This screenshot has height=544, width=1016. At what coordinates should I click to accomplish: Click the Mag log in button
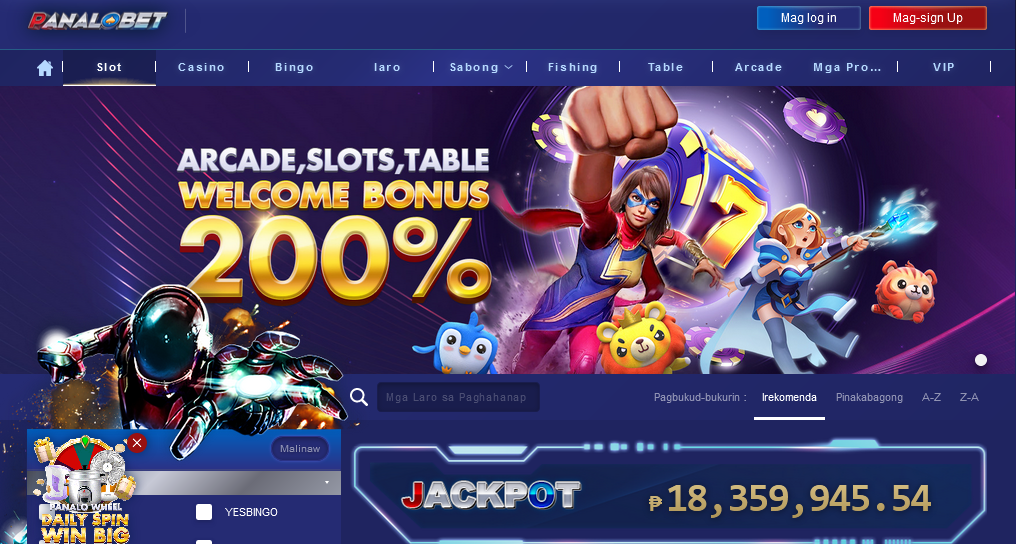pos(809,18)
